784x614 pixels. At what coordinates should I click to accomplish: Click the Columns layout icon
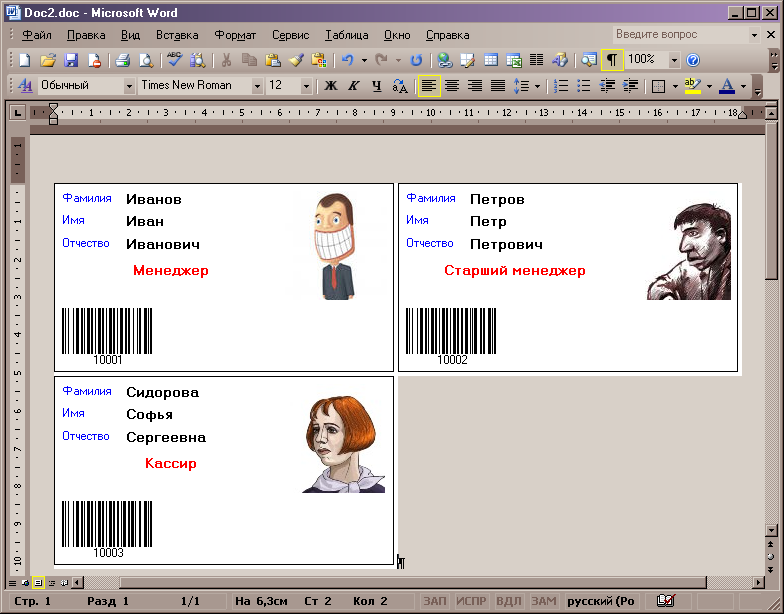coord(537,60)
